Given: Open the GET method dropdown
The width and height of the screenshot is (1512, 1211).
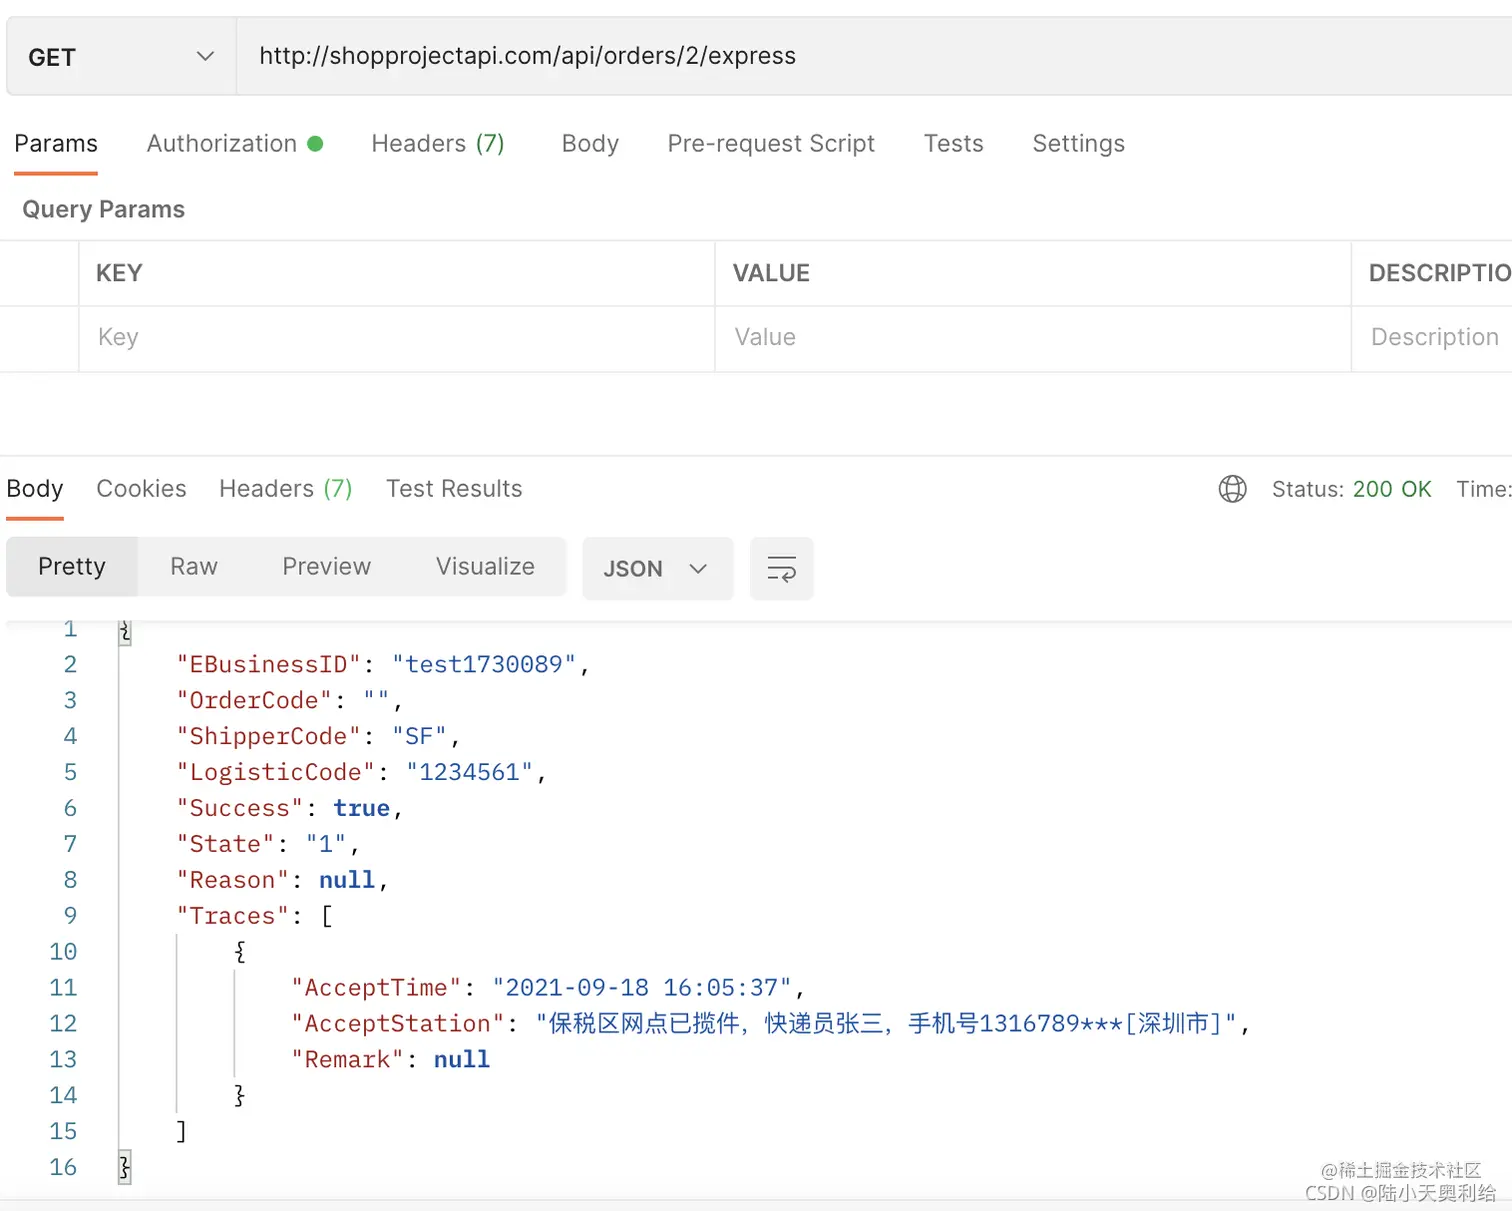Looking at the screenshot, I should pos(121,57).
